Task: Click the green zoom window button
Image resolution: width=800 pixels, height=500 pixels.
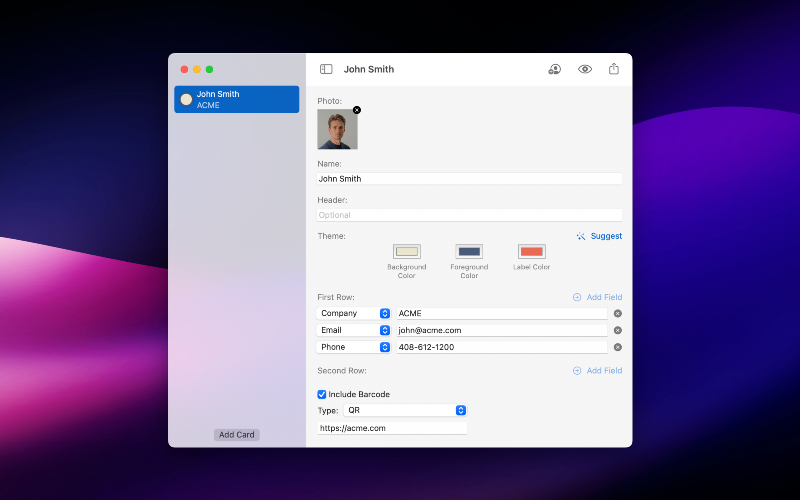Action: (209, 69)
